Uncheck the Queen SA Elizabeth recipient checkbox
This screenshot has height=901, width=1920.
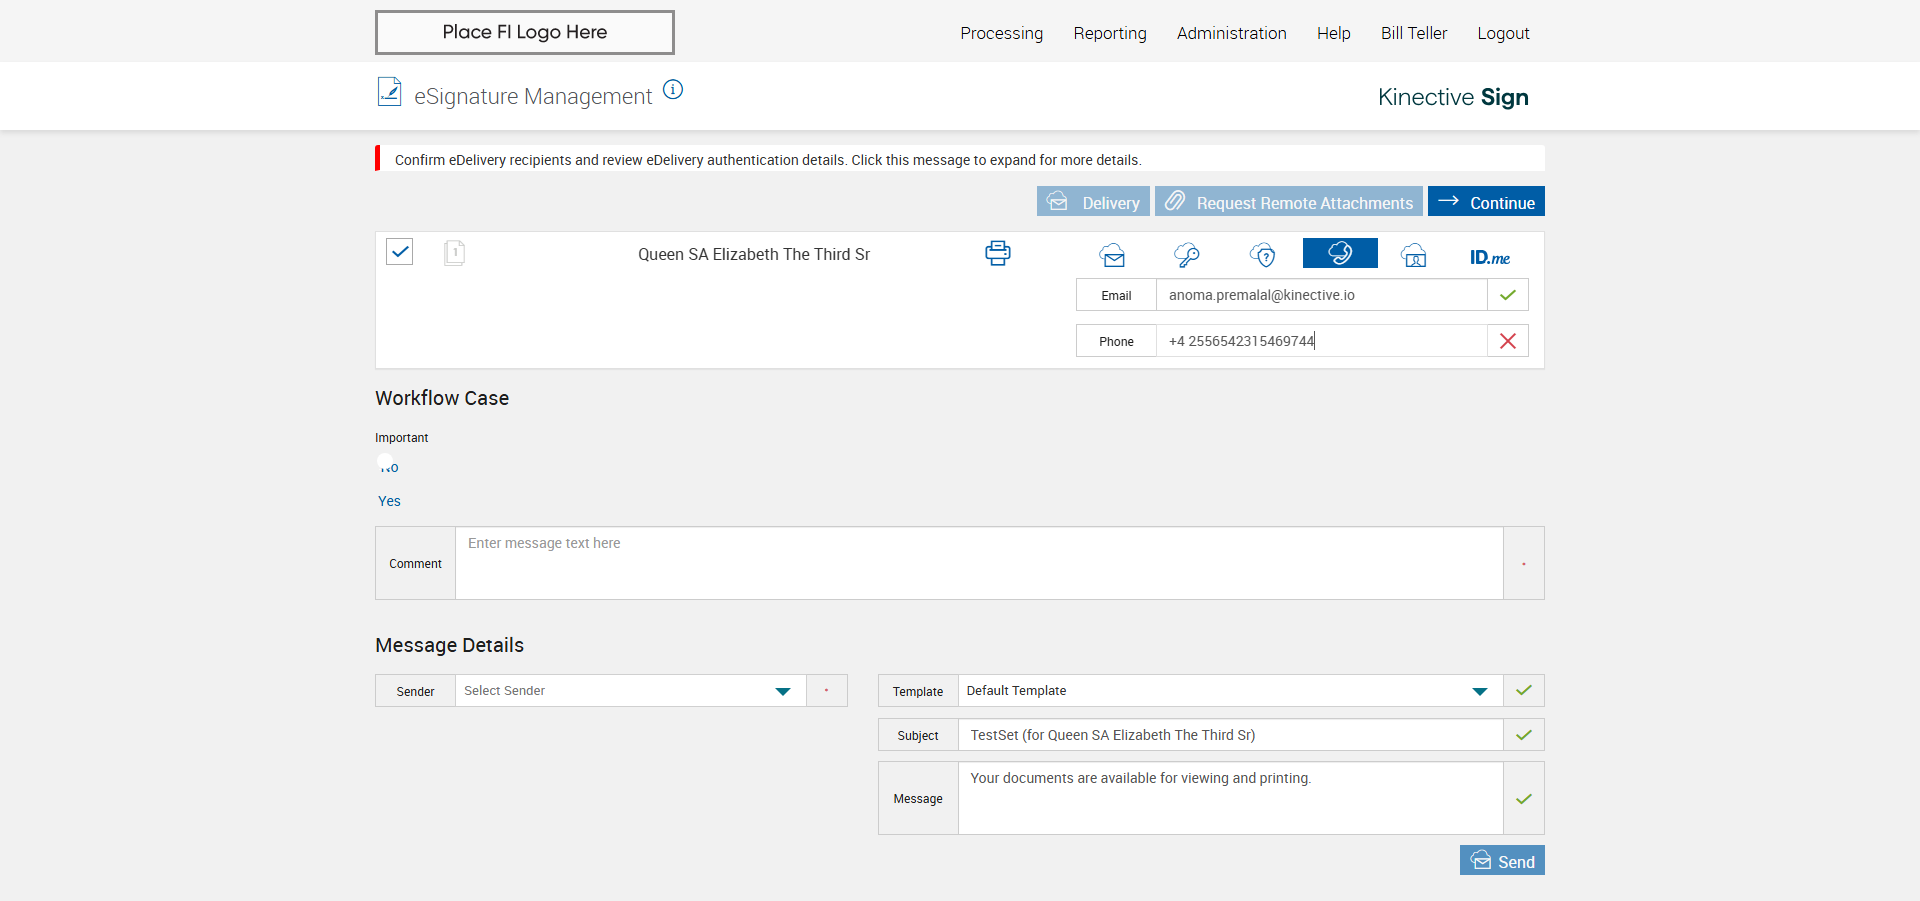pyautogui.click(x=400, y=251)
